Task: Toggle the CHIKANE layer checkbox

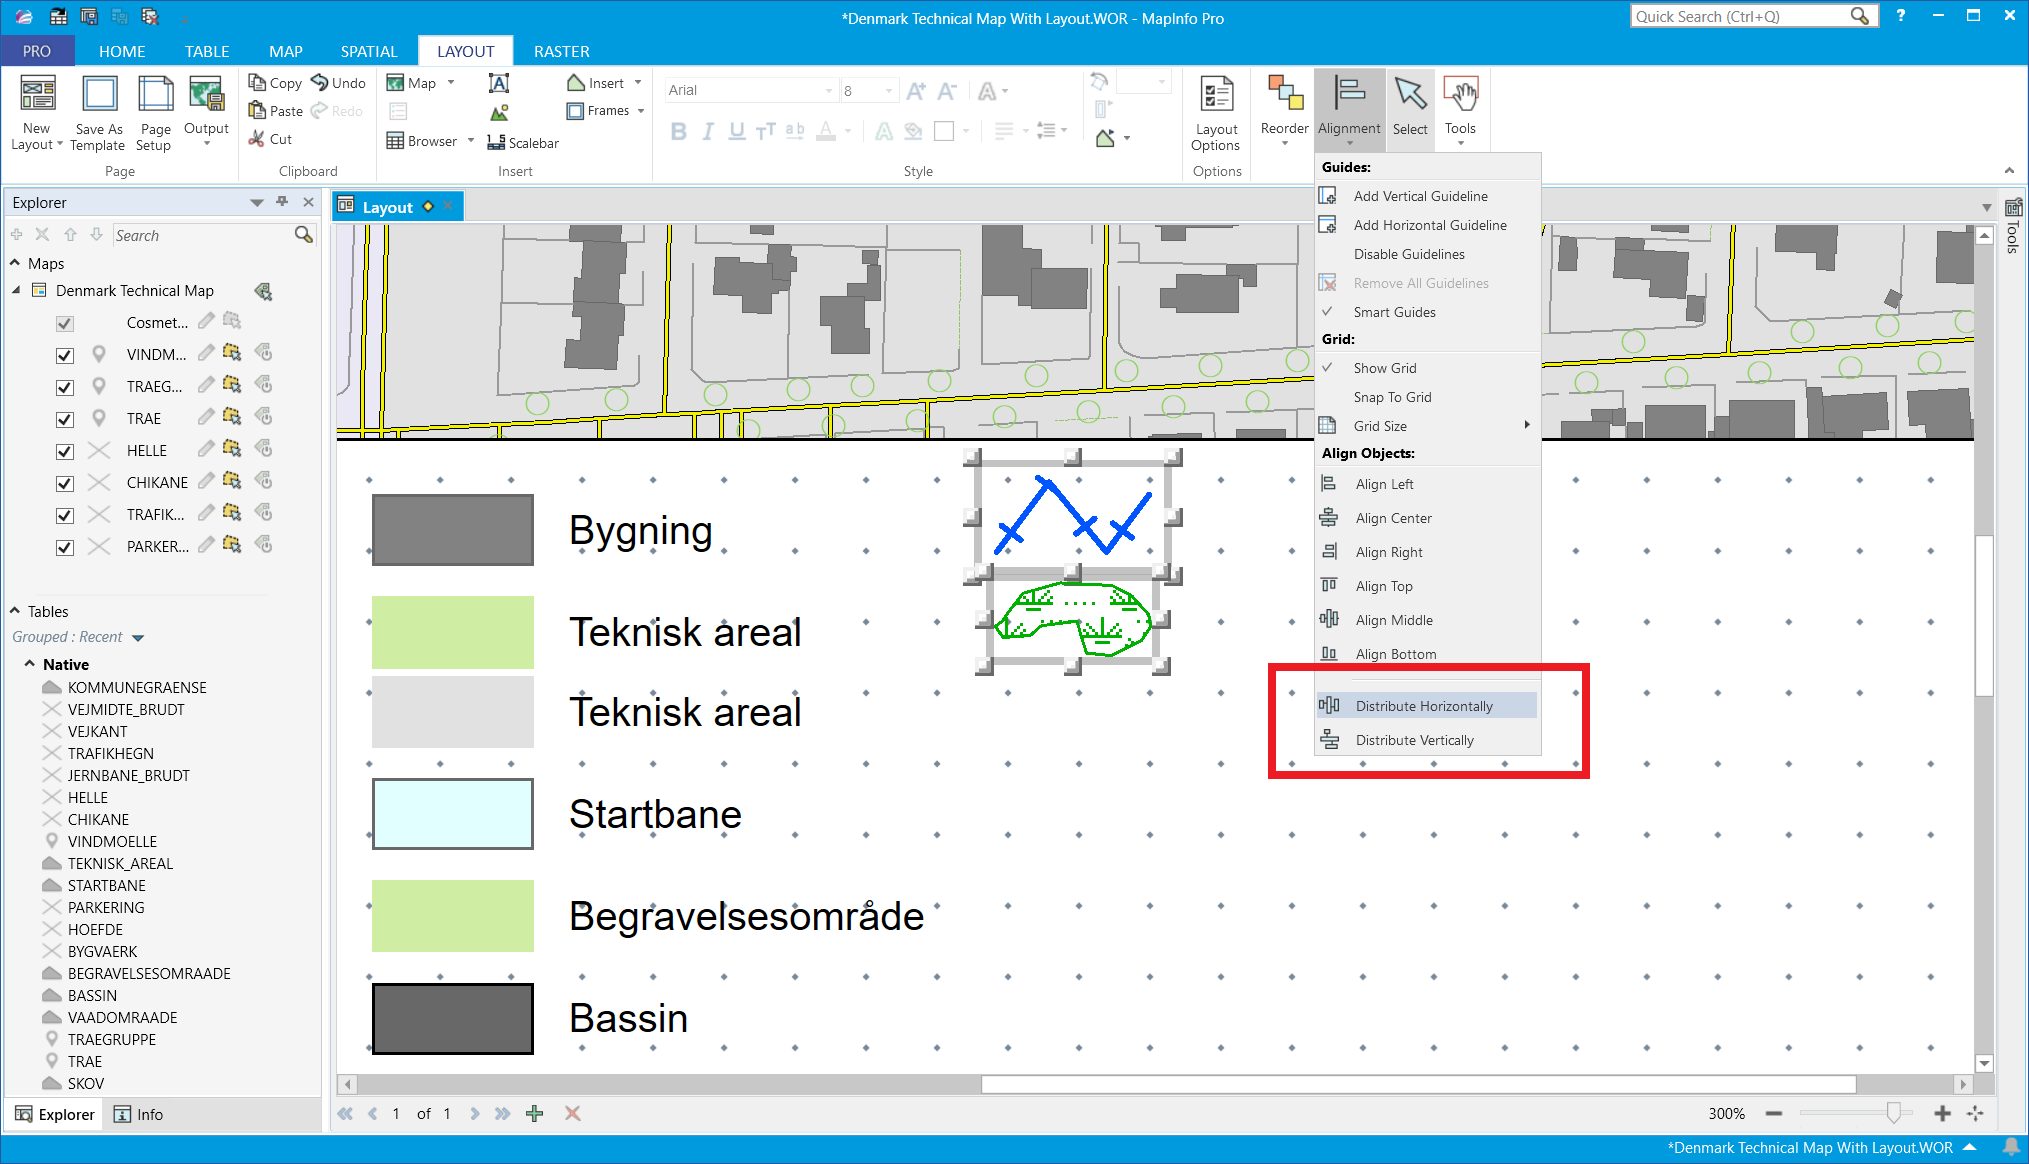Action: pos(65,483)
